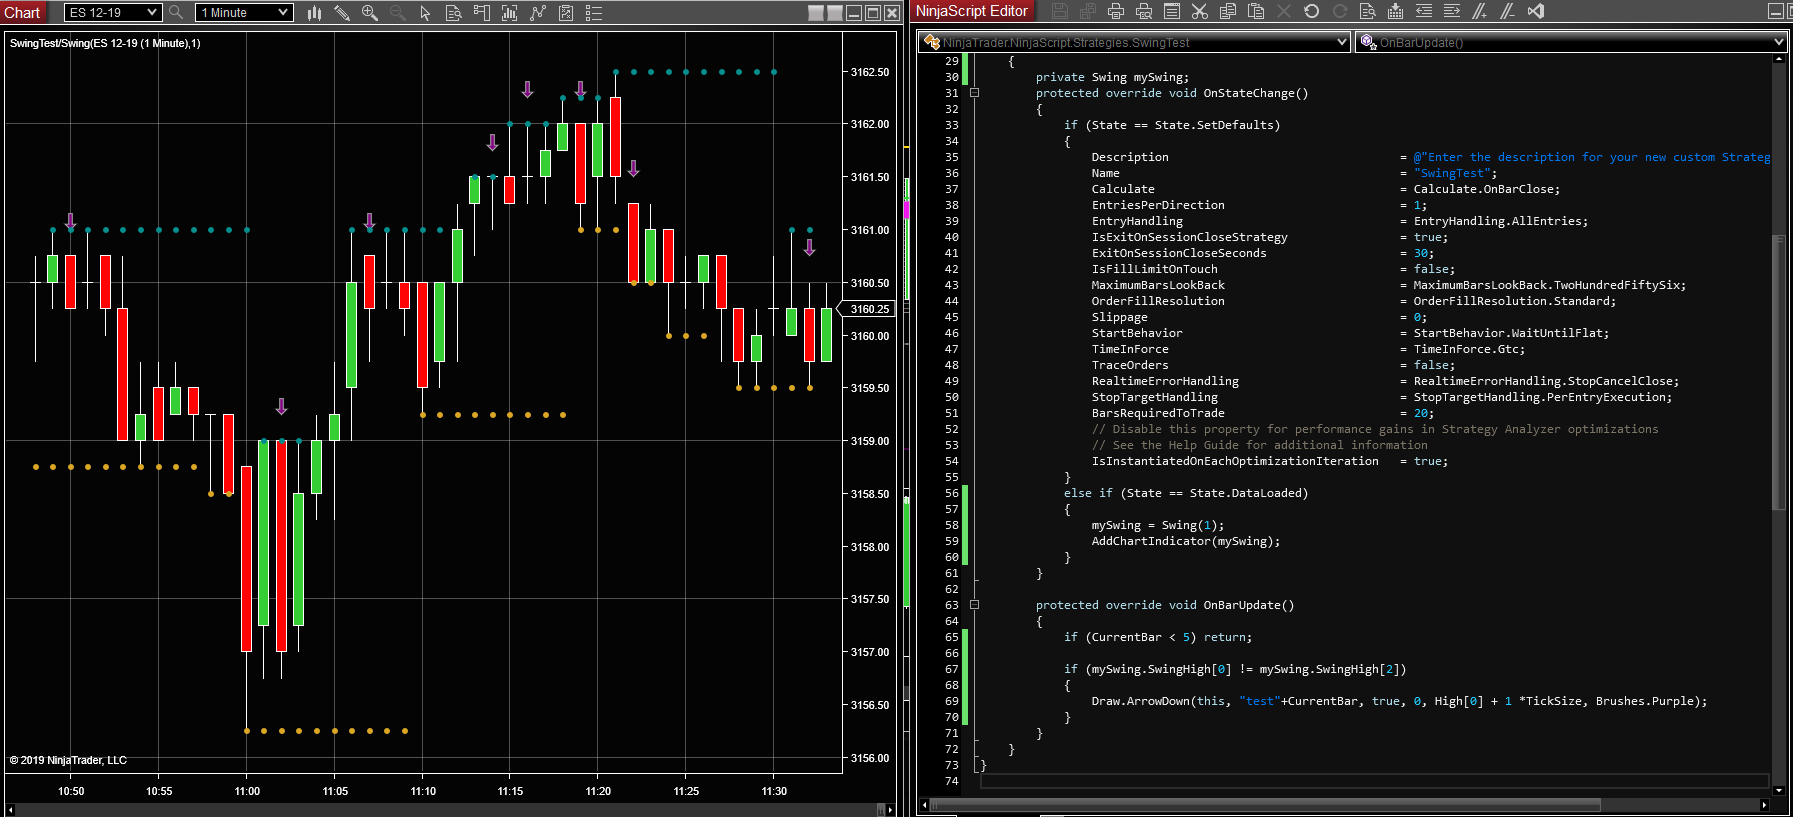Collapse the OnStateChange() code block

coord(975,93)
